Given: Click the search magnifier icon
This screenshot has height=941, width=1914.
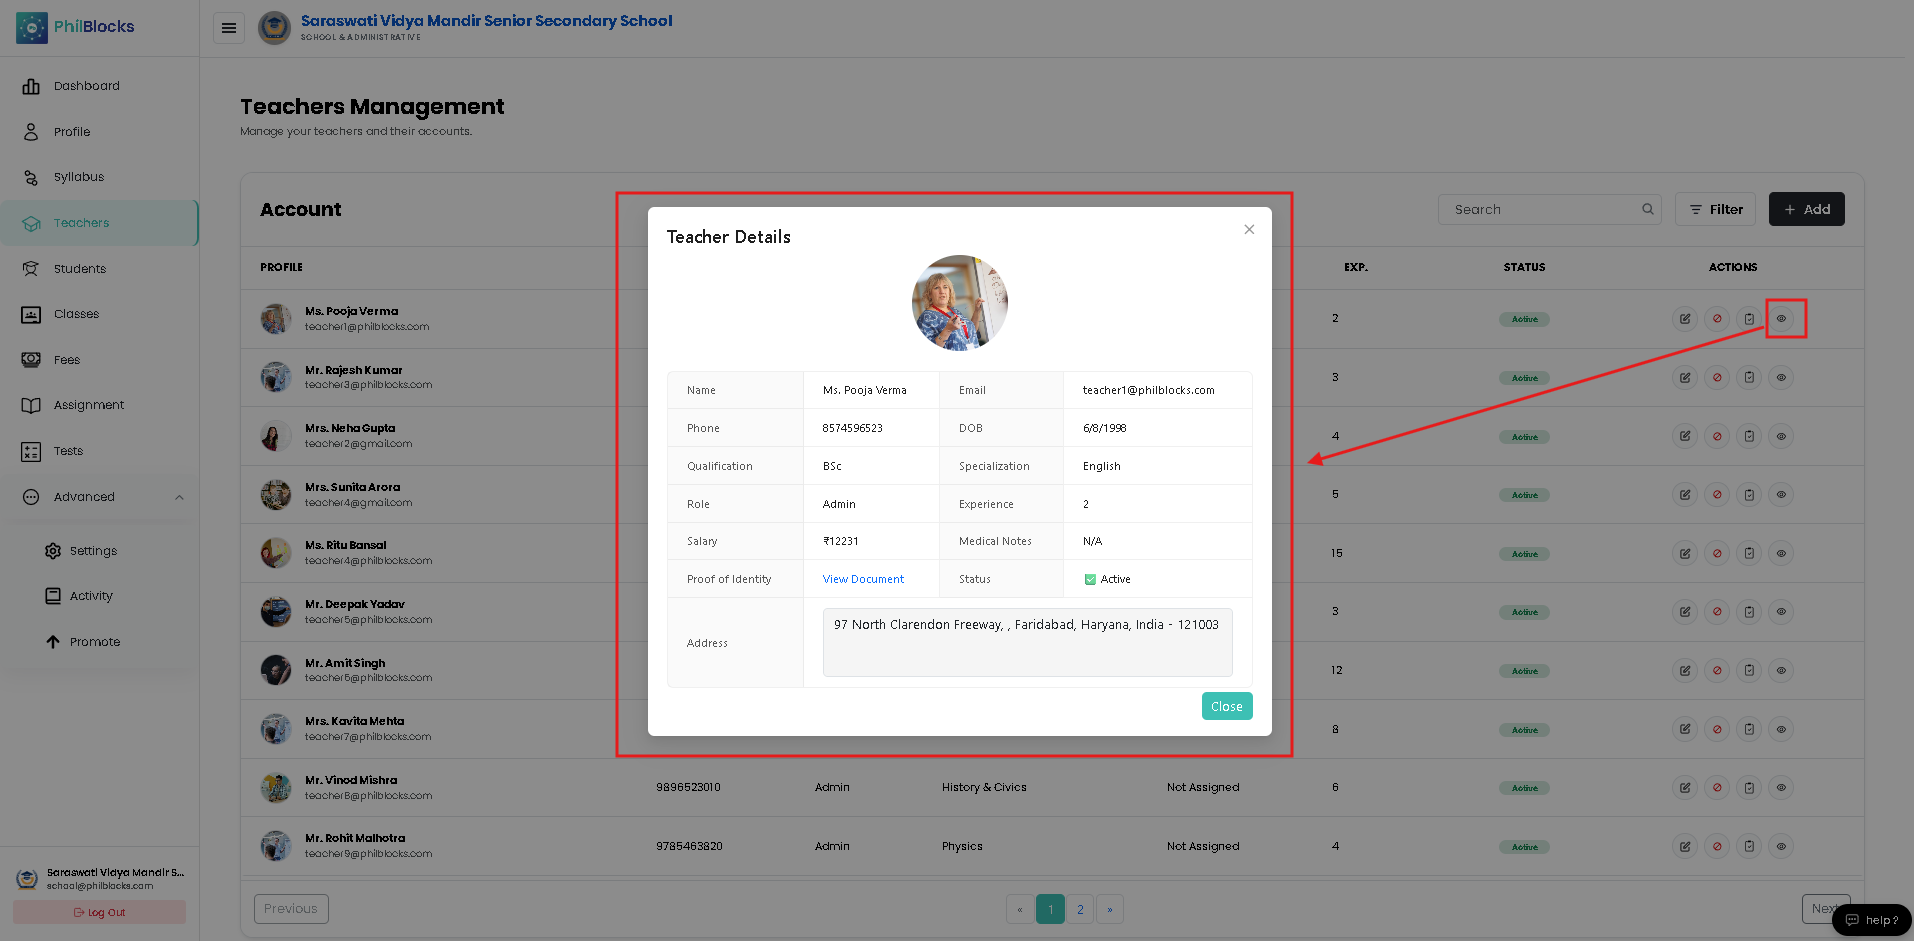Looking at the screenshot, I should tap(1647, 209).
